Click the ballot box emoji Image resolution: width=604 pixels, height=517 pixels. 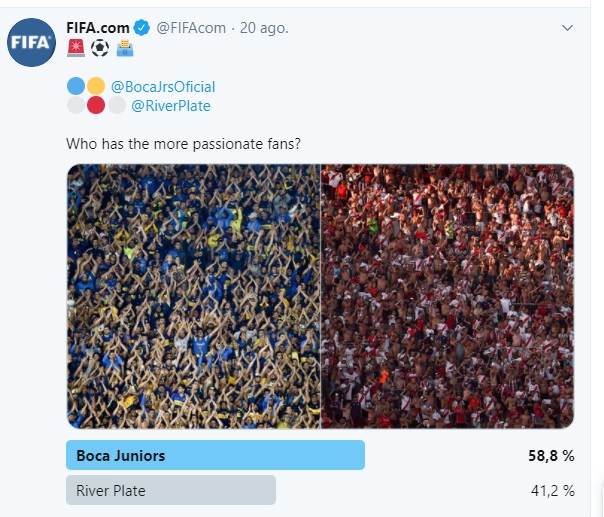tap(124, 47)
